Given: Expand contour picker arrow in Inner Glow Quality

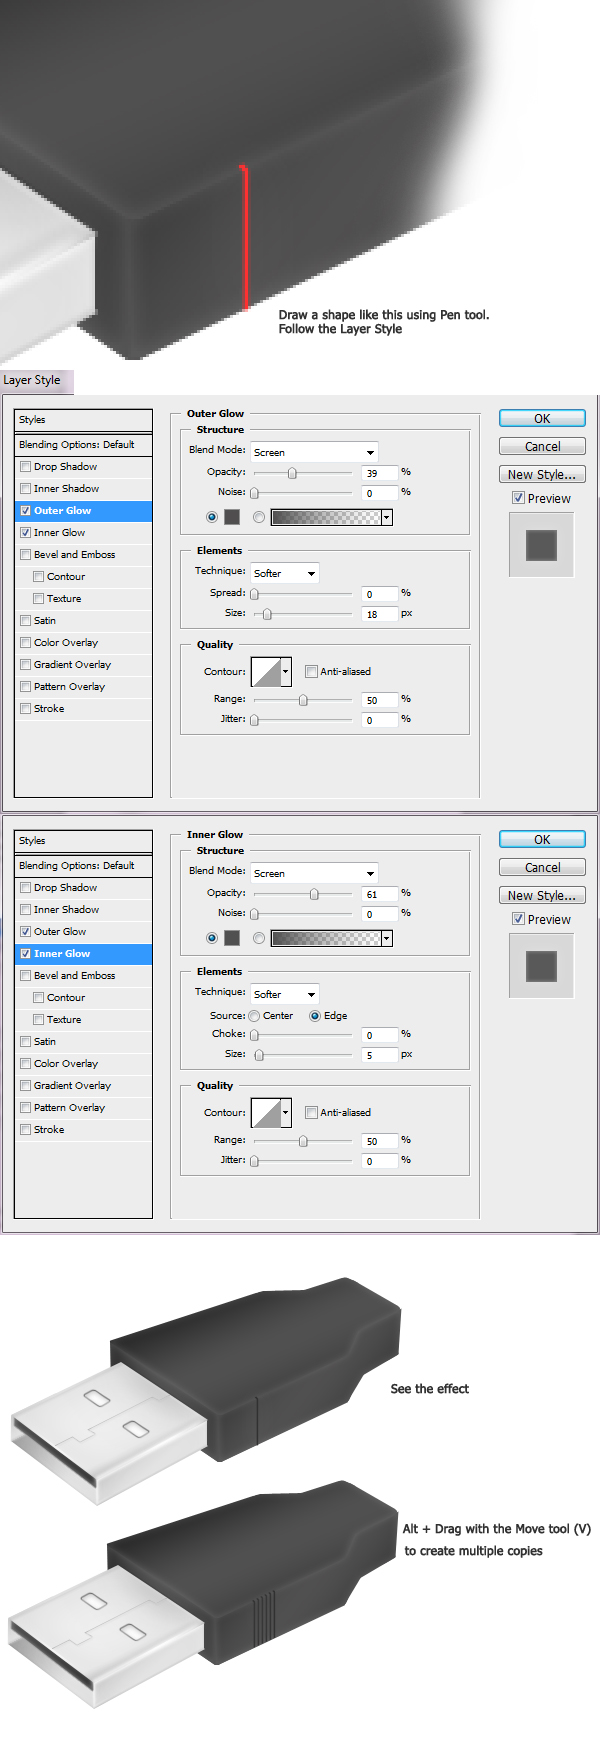Looking at the screenshot, I should tap(286, 1113).
